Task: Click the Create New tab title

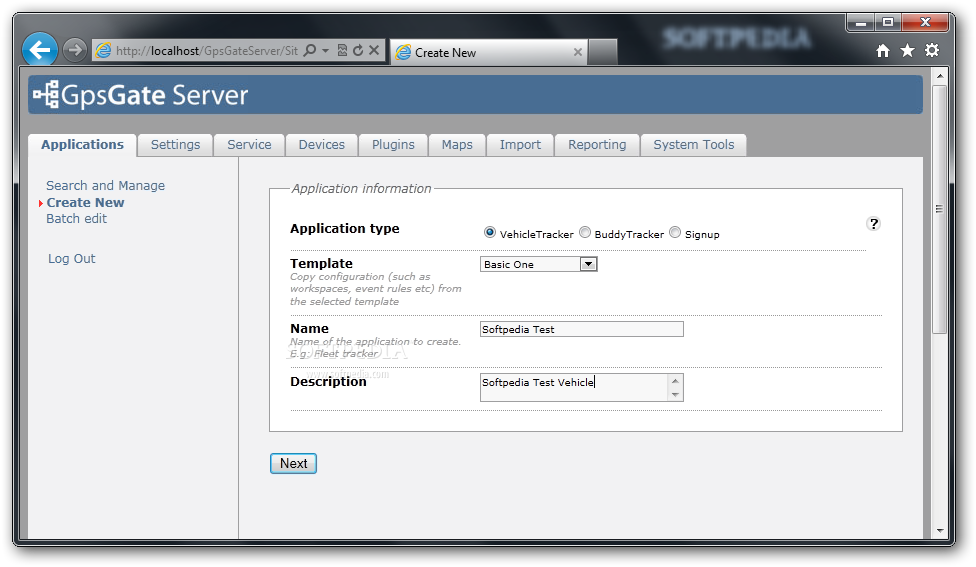Action: tap(445, 53)
